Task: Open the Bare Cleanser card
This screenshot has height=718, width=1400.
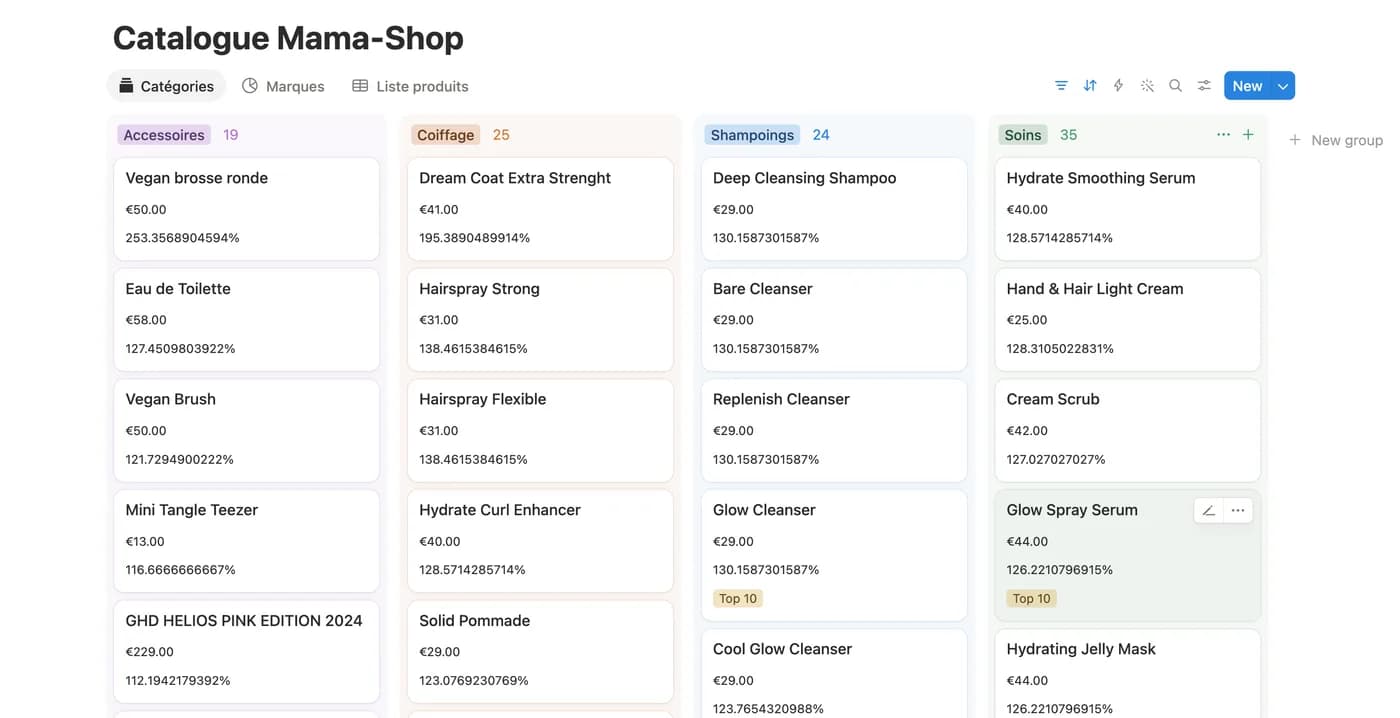Action: click(834, 320)
